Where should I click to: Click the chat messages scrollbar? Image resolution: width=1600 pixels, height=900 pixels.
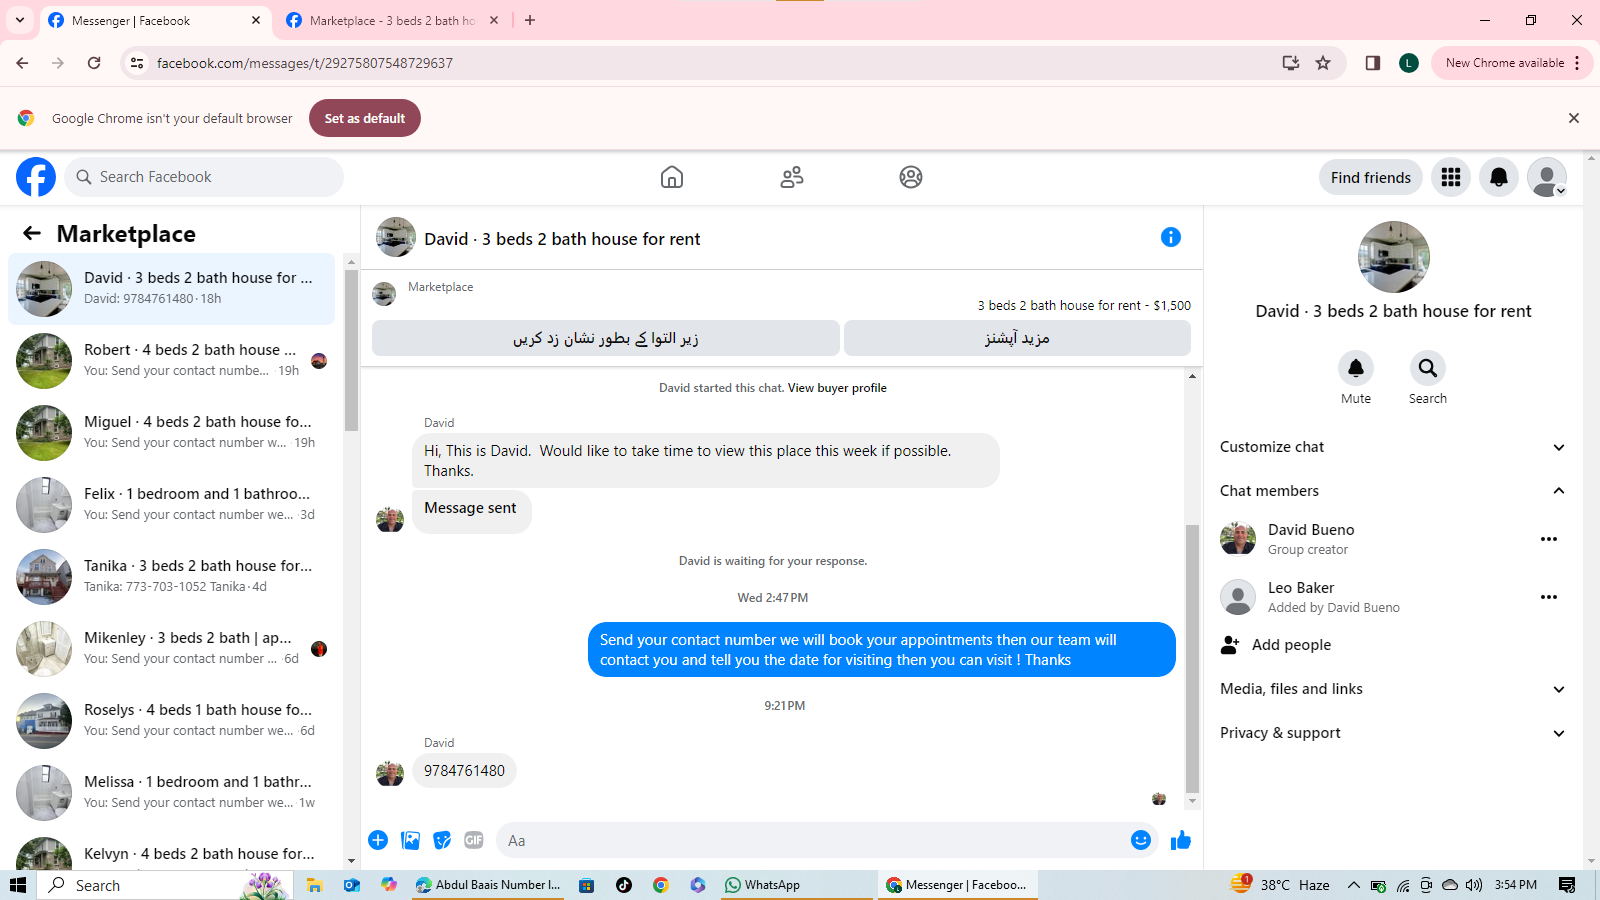[1192, 658]
